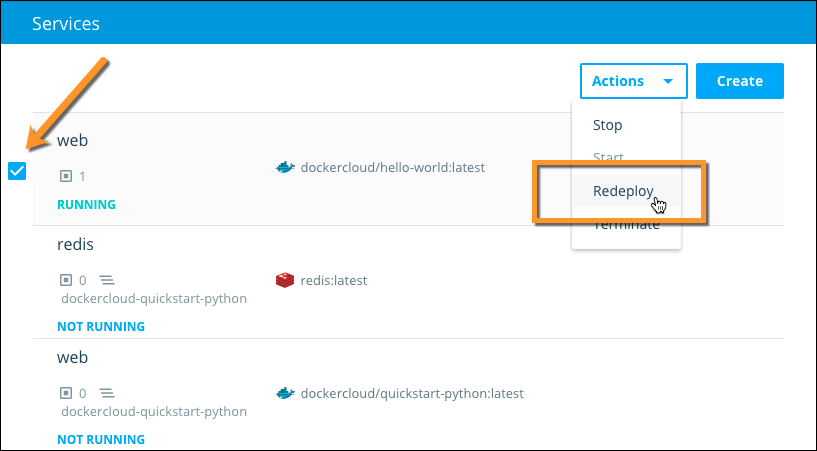817x451 pixels.
Task: Choose Stop from the Actions menu
Action: [x=607, y=125]
